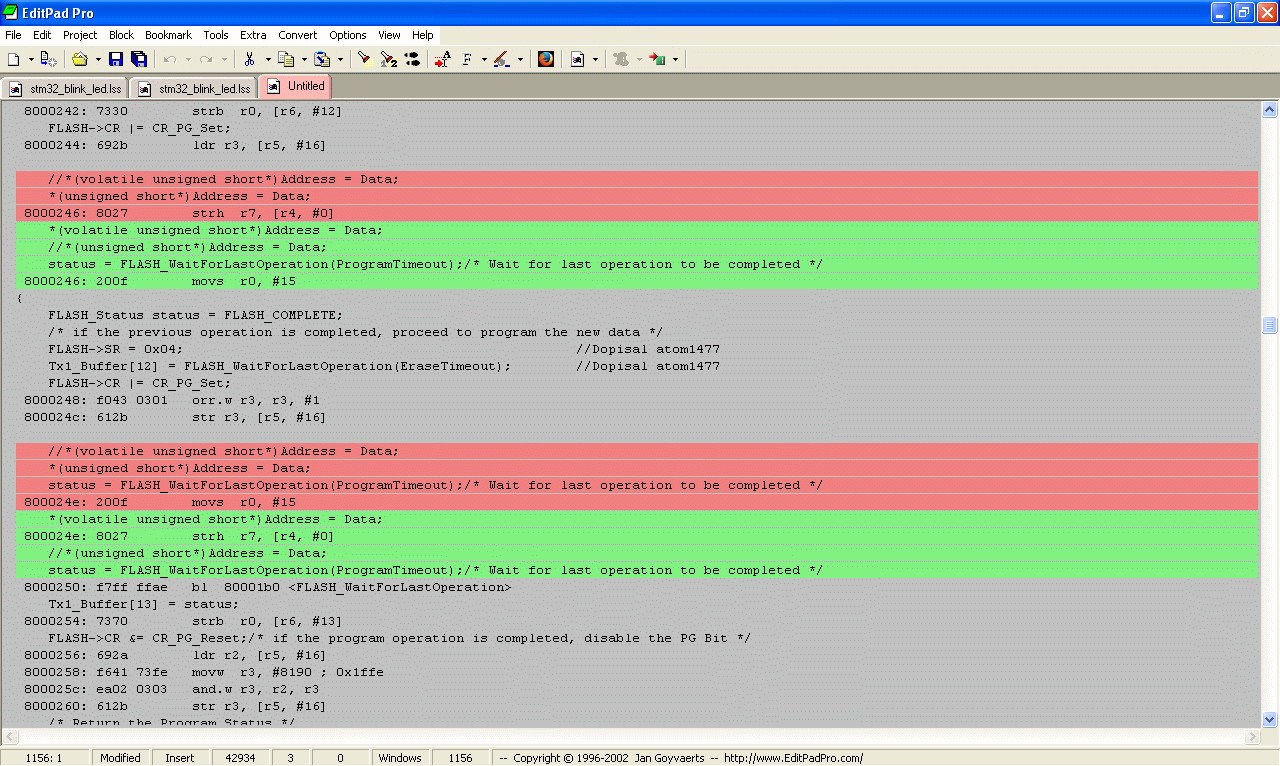Click the red arrow letter A icon
Image resolution: width=1280 pixels, height=766 pixels.
443,60
